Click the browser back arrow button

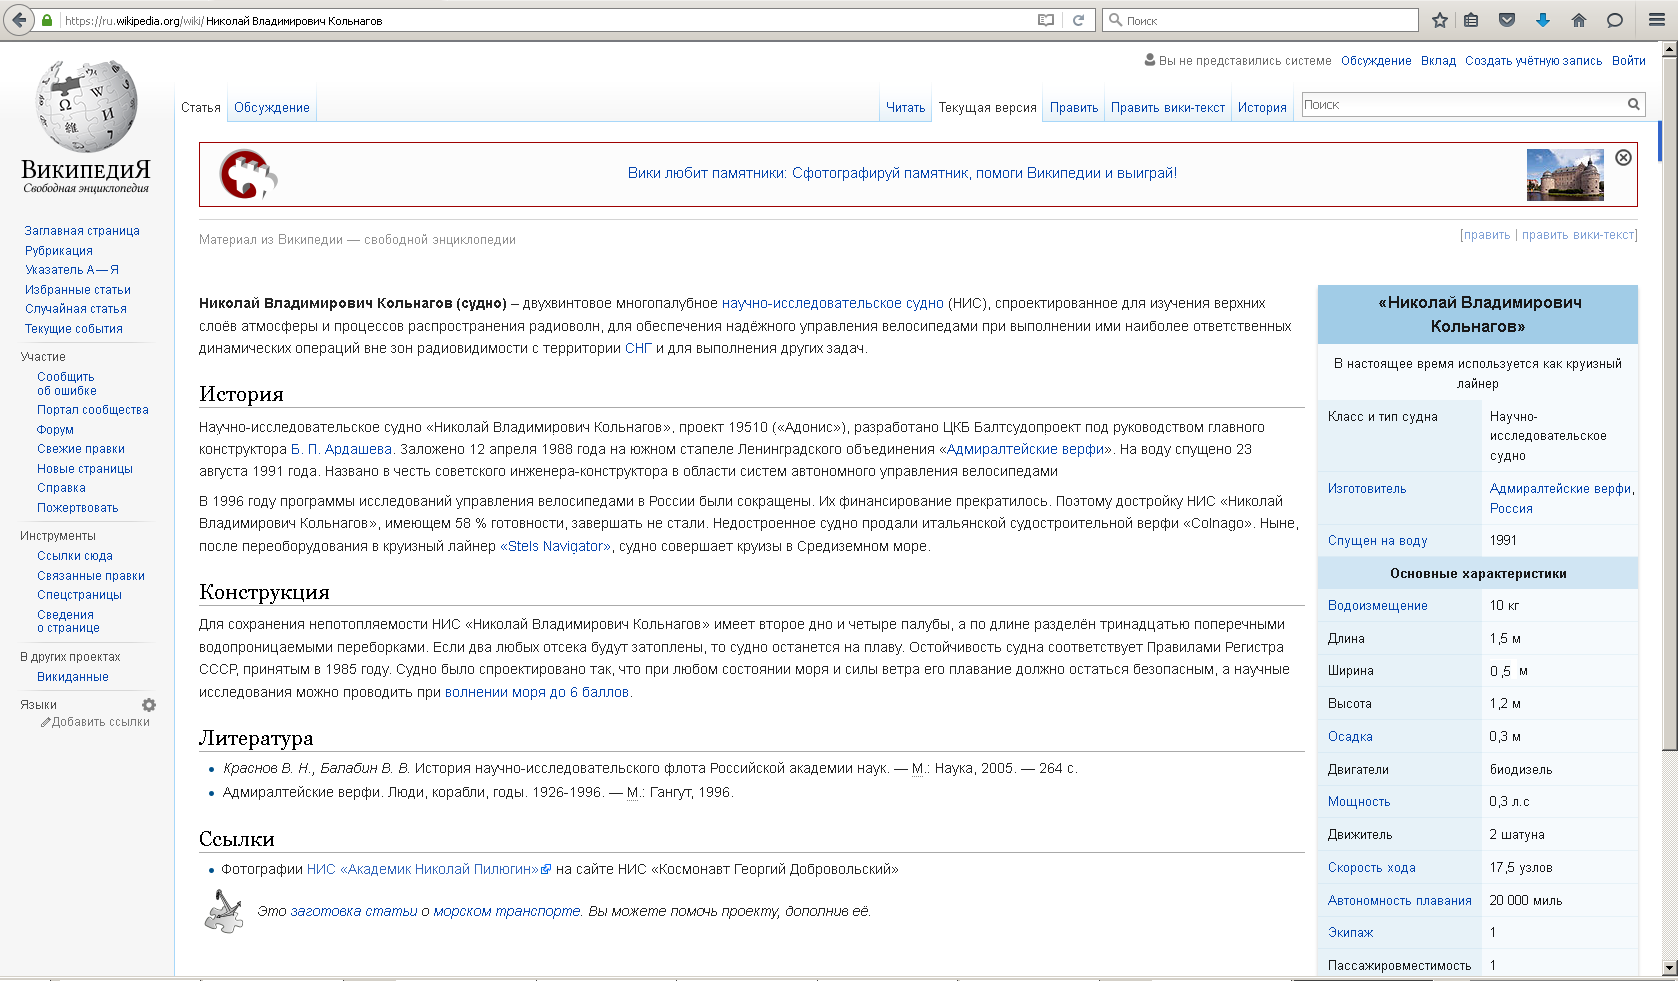pyautogui.click(x=19, y=20)
